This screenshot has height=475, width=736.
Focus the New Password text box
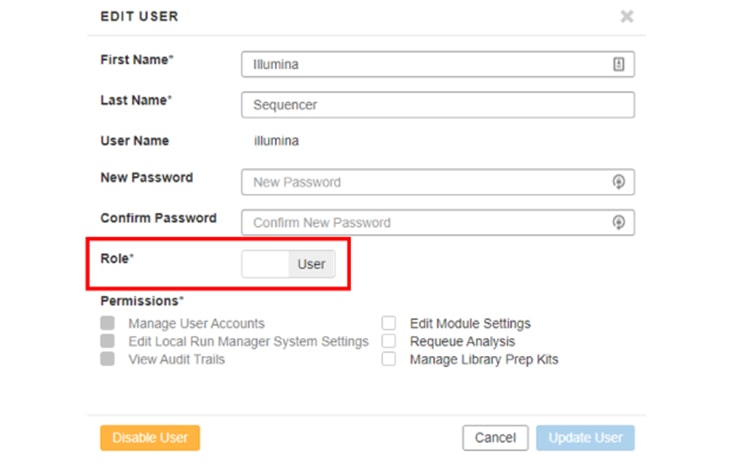point(425,182)
